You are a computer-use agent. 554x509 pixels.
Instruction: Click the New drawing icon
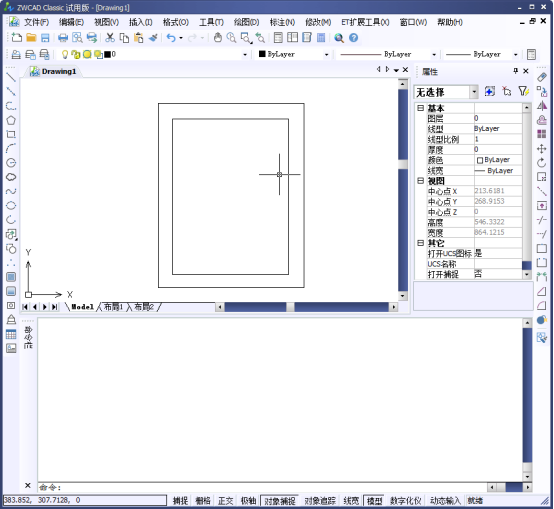[x=16, y=37]
